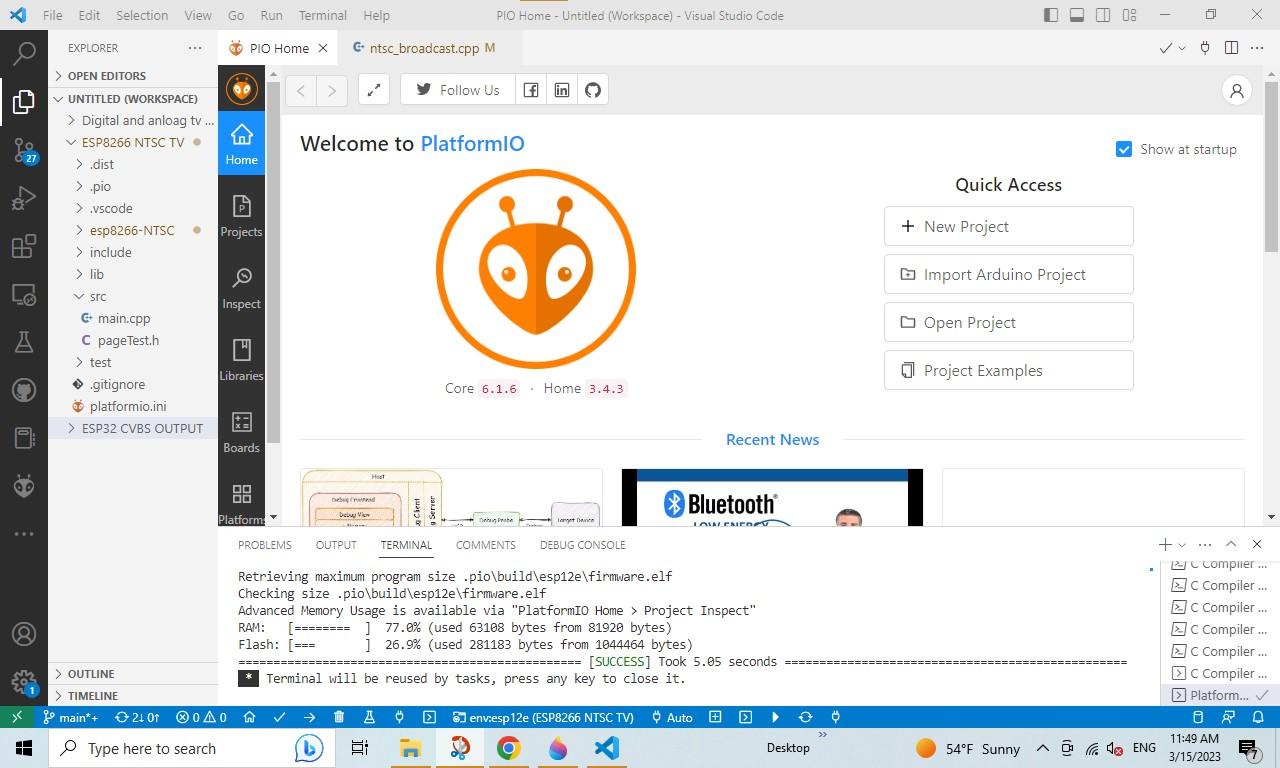Open the Terminal menu
Viewport: 1280px width, 768px height.
pyautogui.click(x=322, y=15)
